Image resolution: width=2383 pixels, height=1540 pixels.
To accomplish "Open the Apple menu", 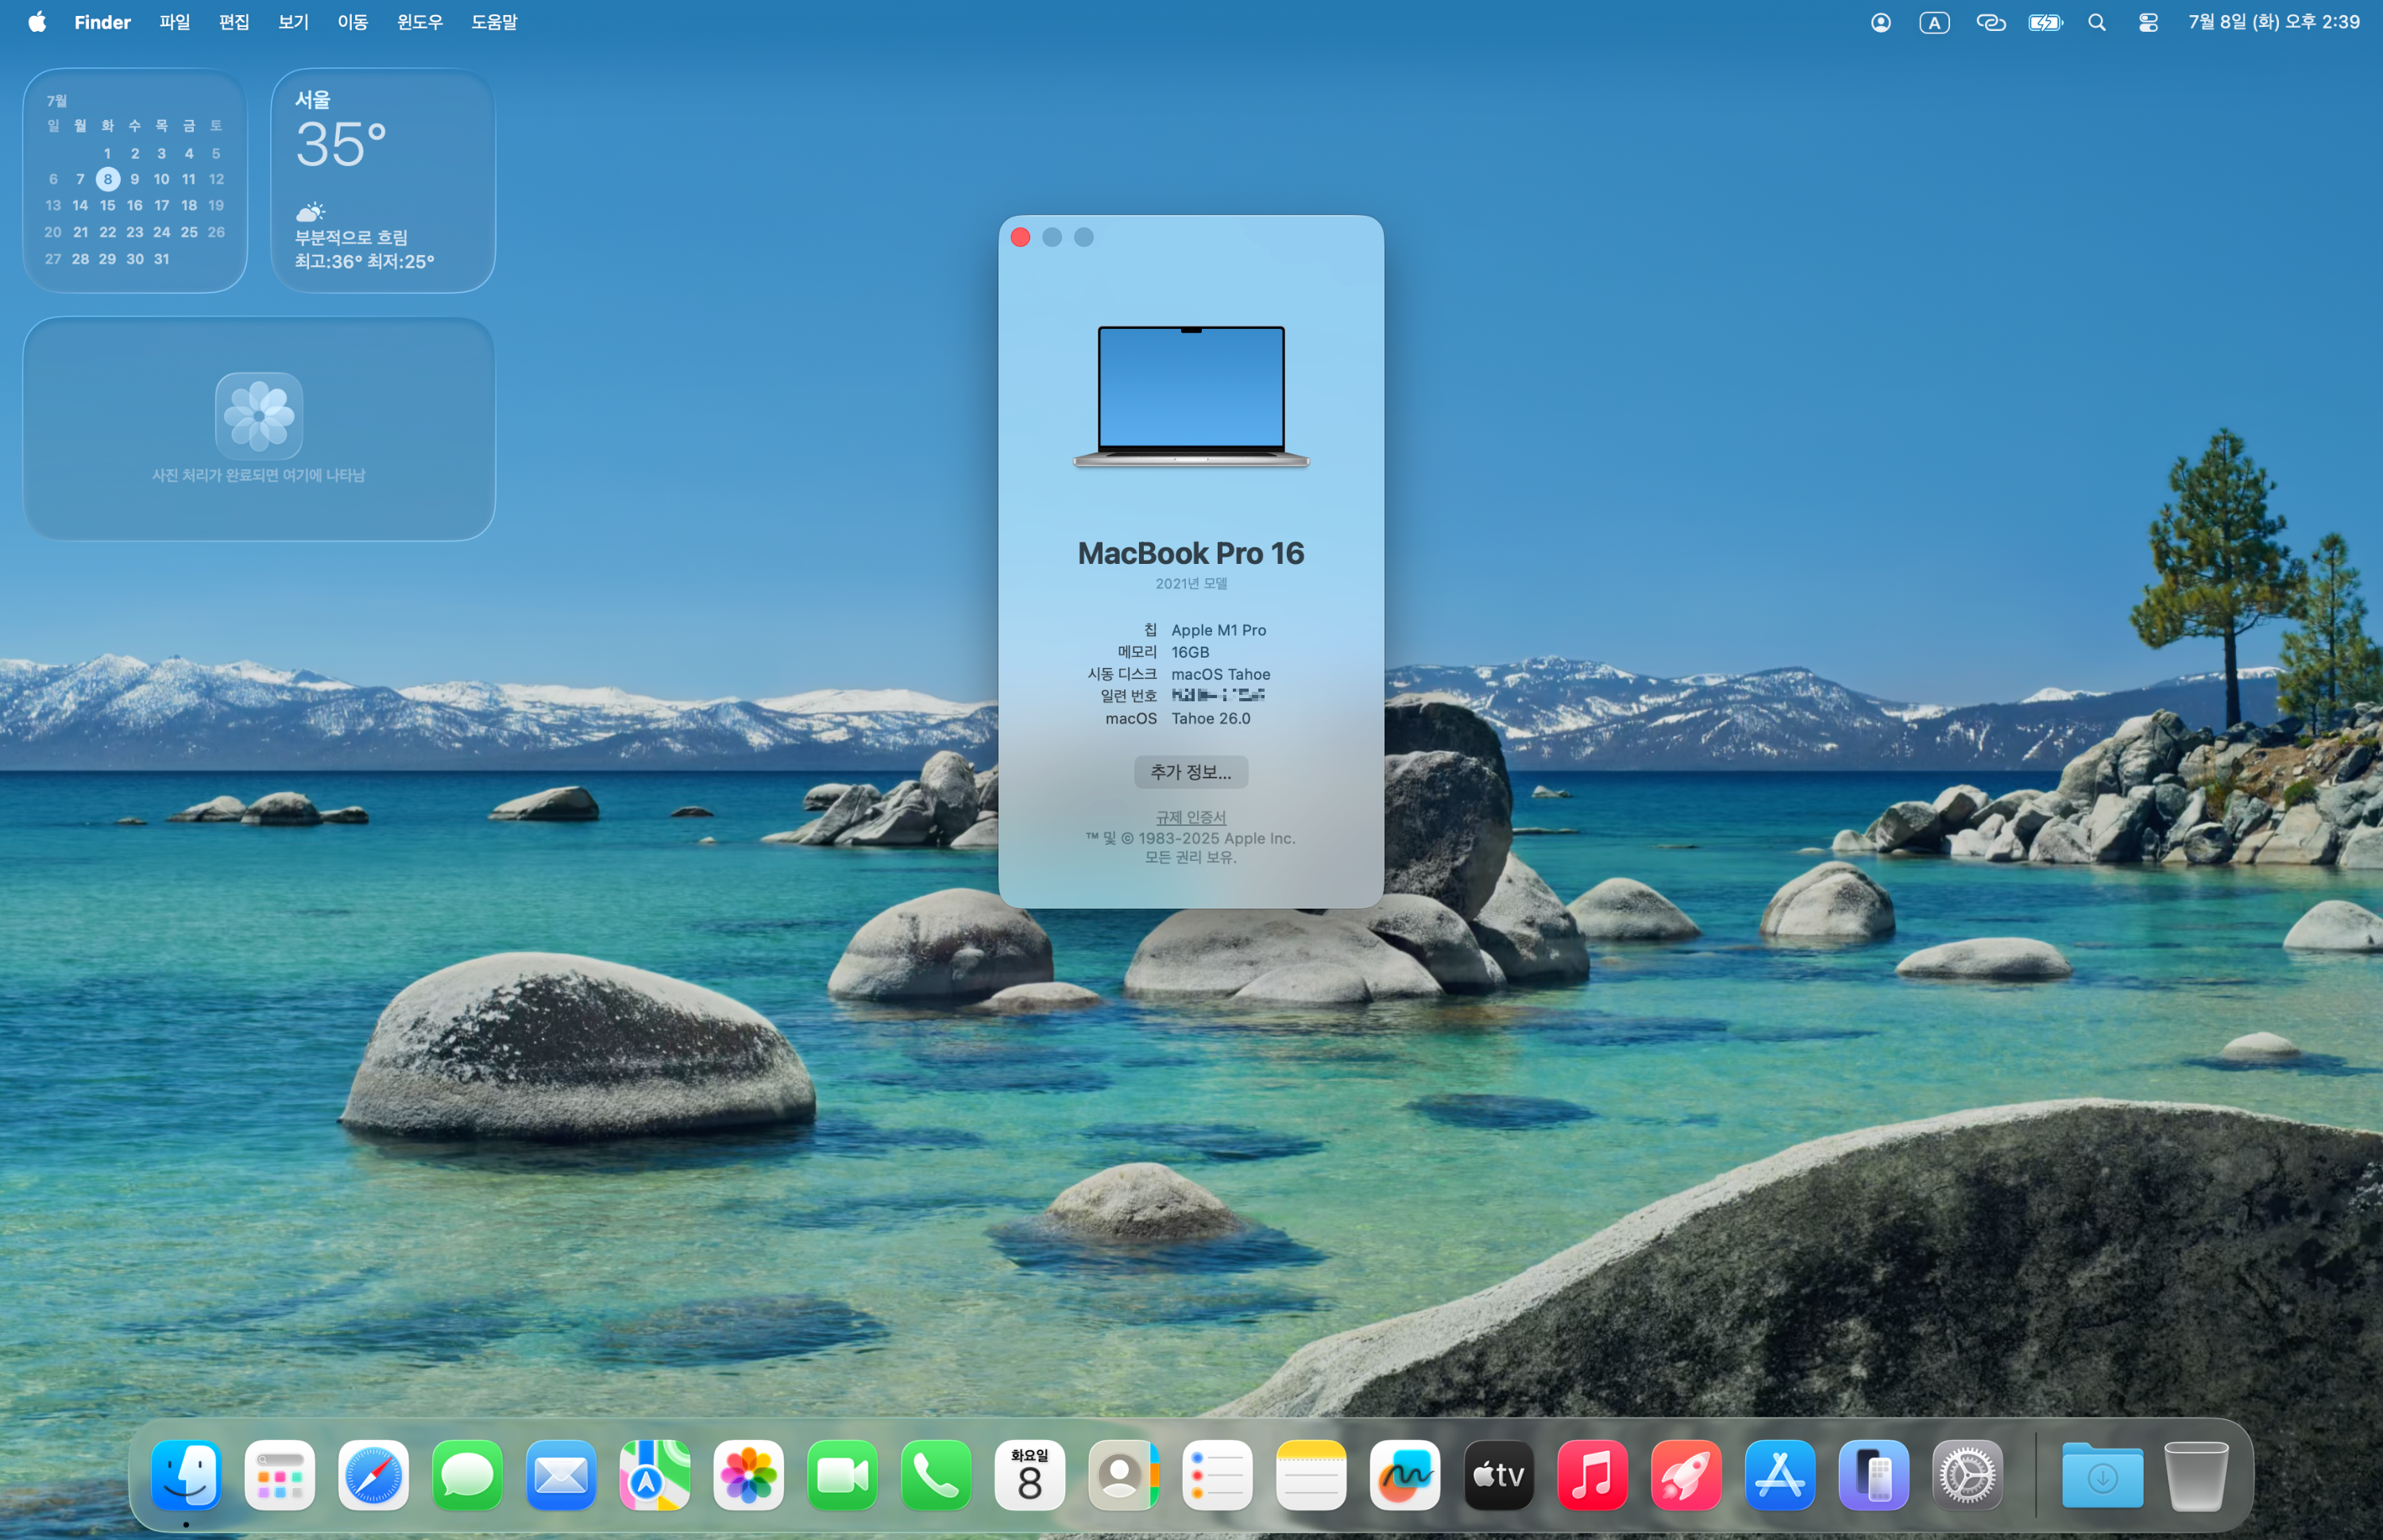I will pos(37,22).
